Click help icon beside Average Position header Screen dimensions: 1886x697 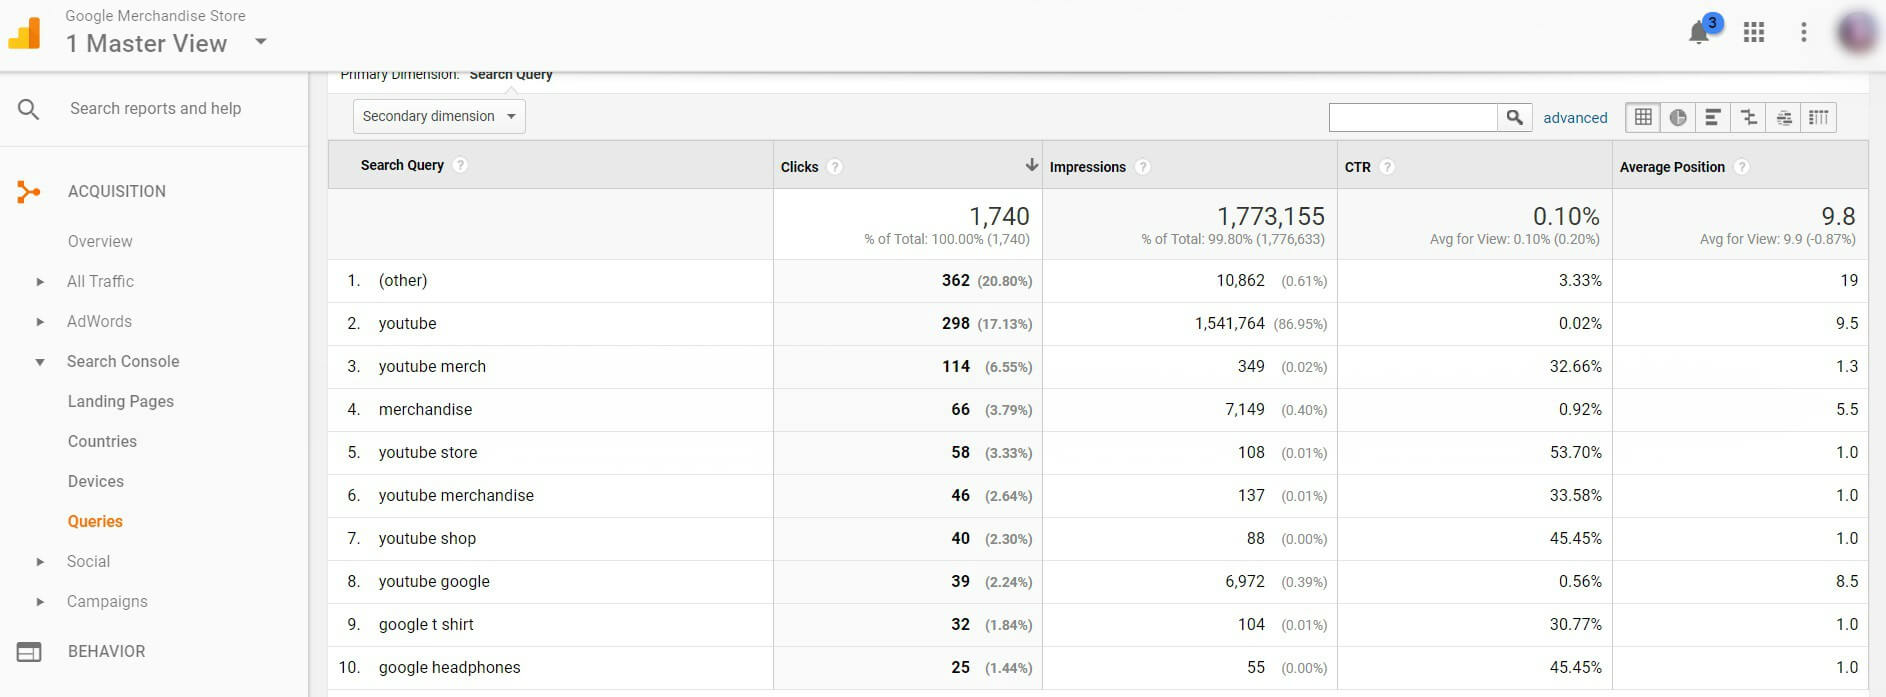(x=1742, y=167)
